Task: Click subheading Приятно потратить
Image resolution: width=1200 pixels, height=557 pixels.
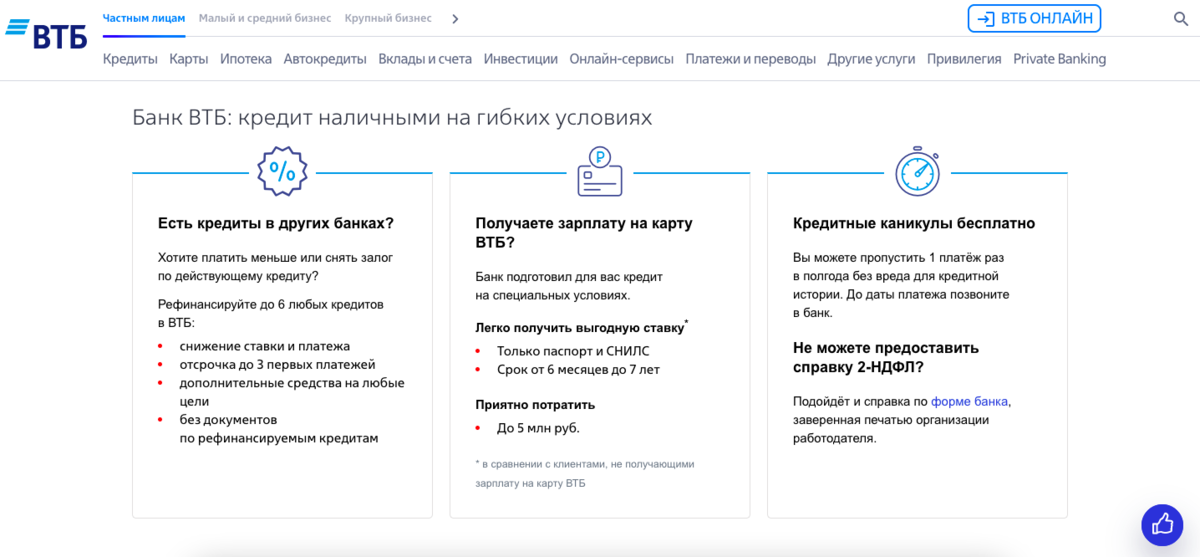Action: pyautogui.click(x=535, y=405)
